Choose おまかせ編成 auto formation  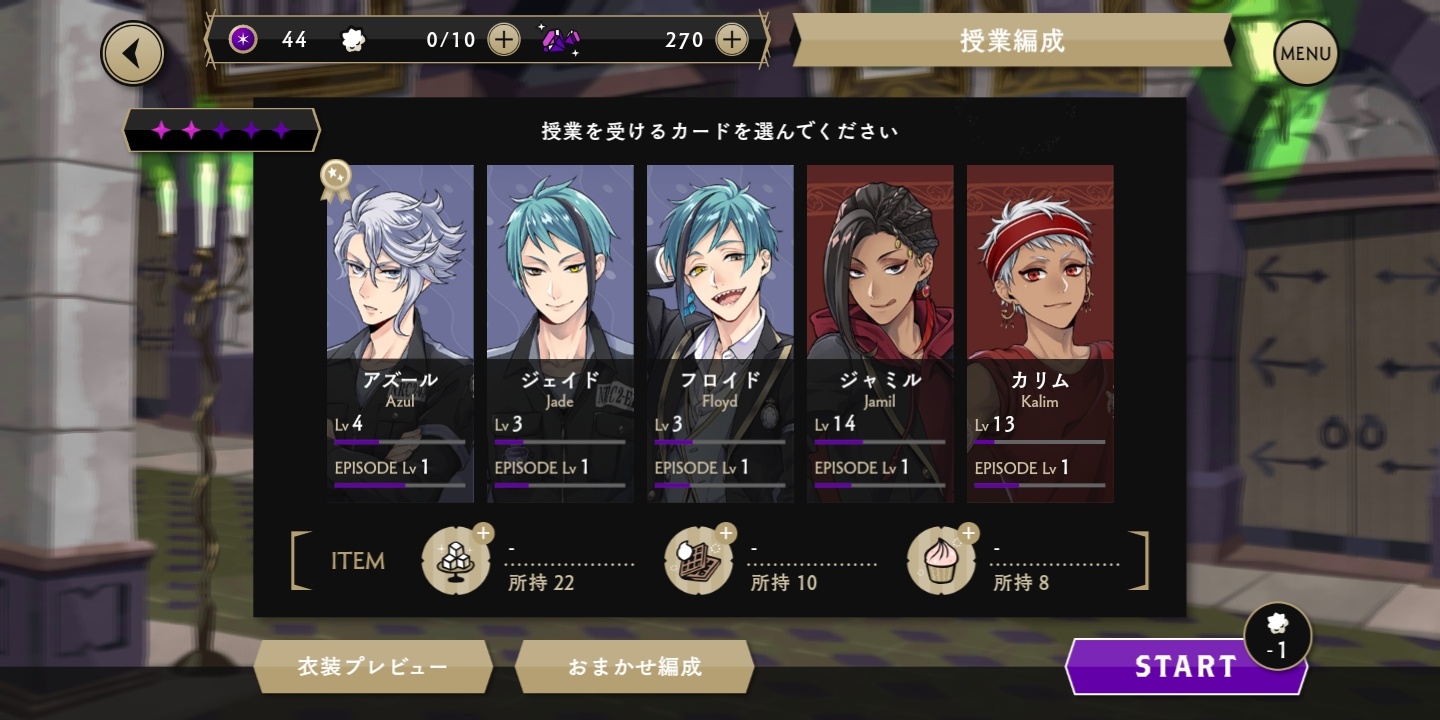(634, 667)
